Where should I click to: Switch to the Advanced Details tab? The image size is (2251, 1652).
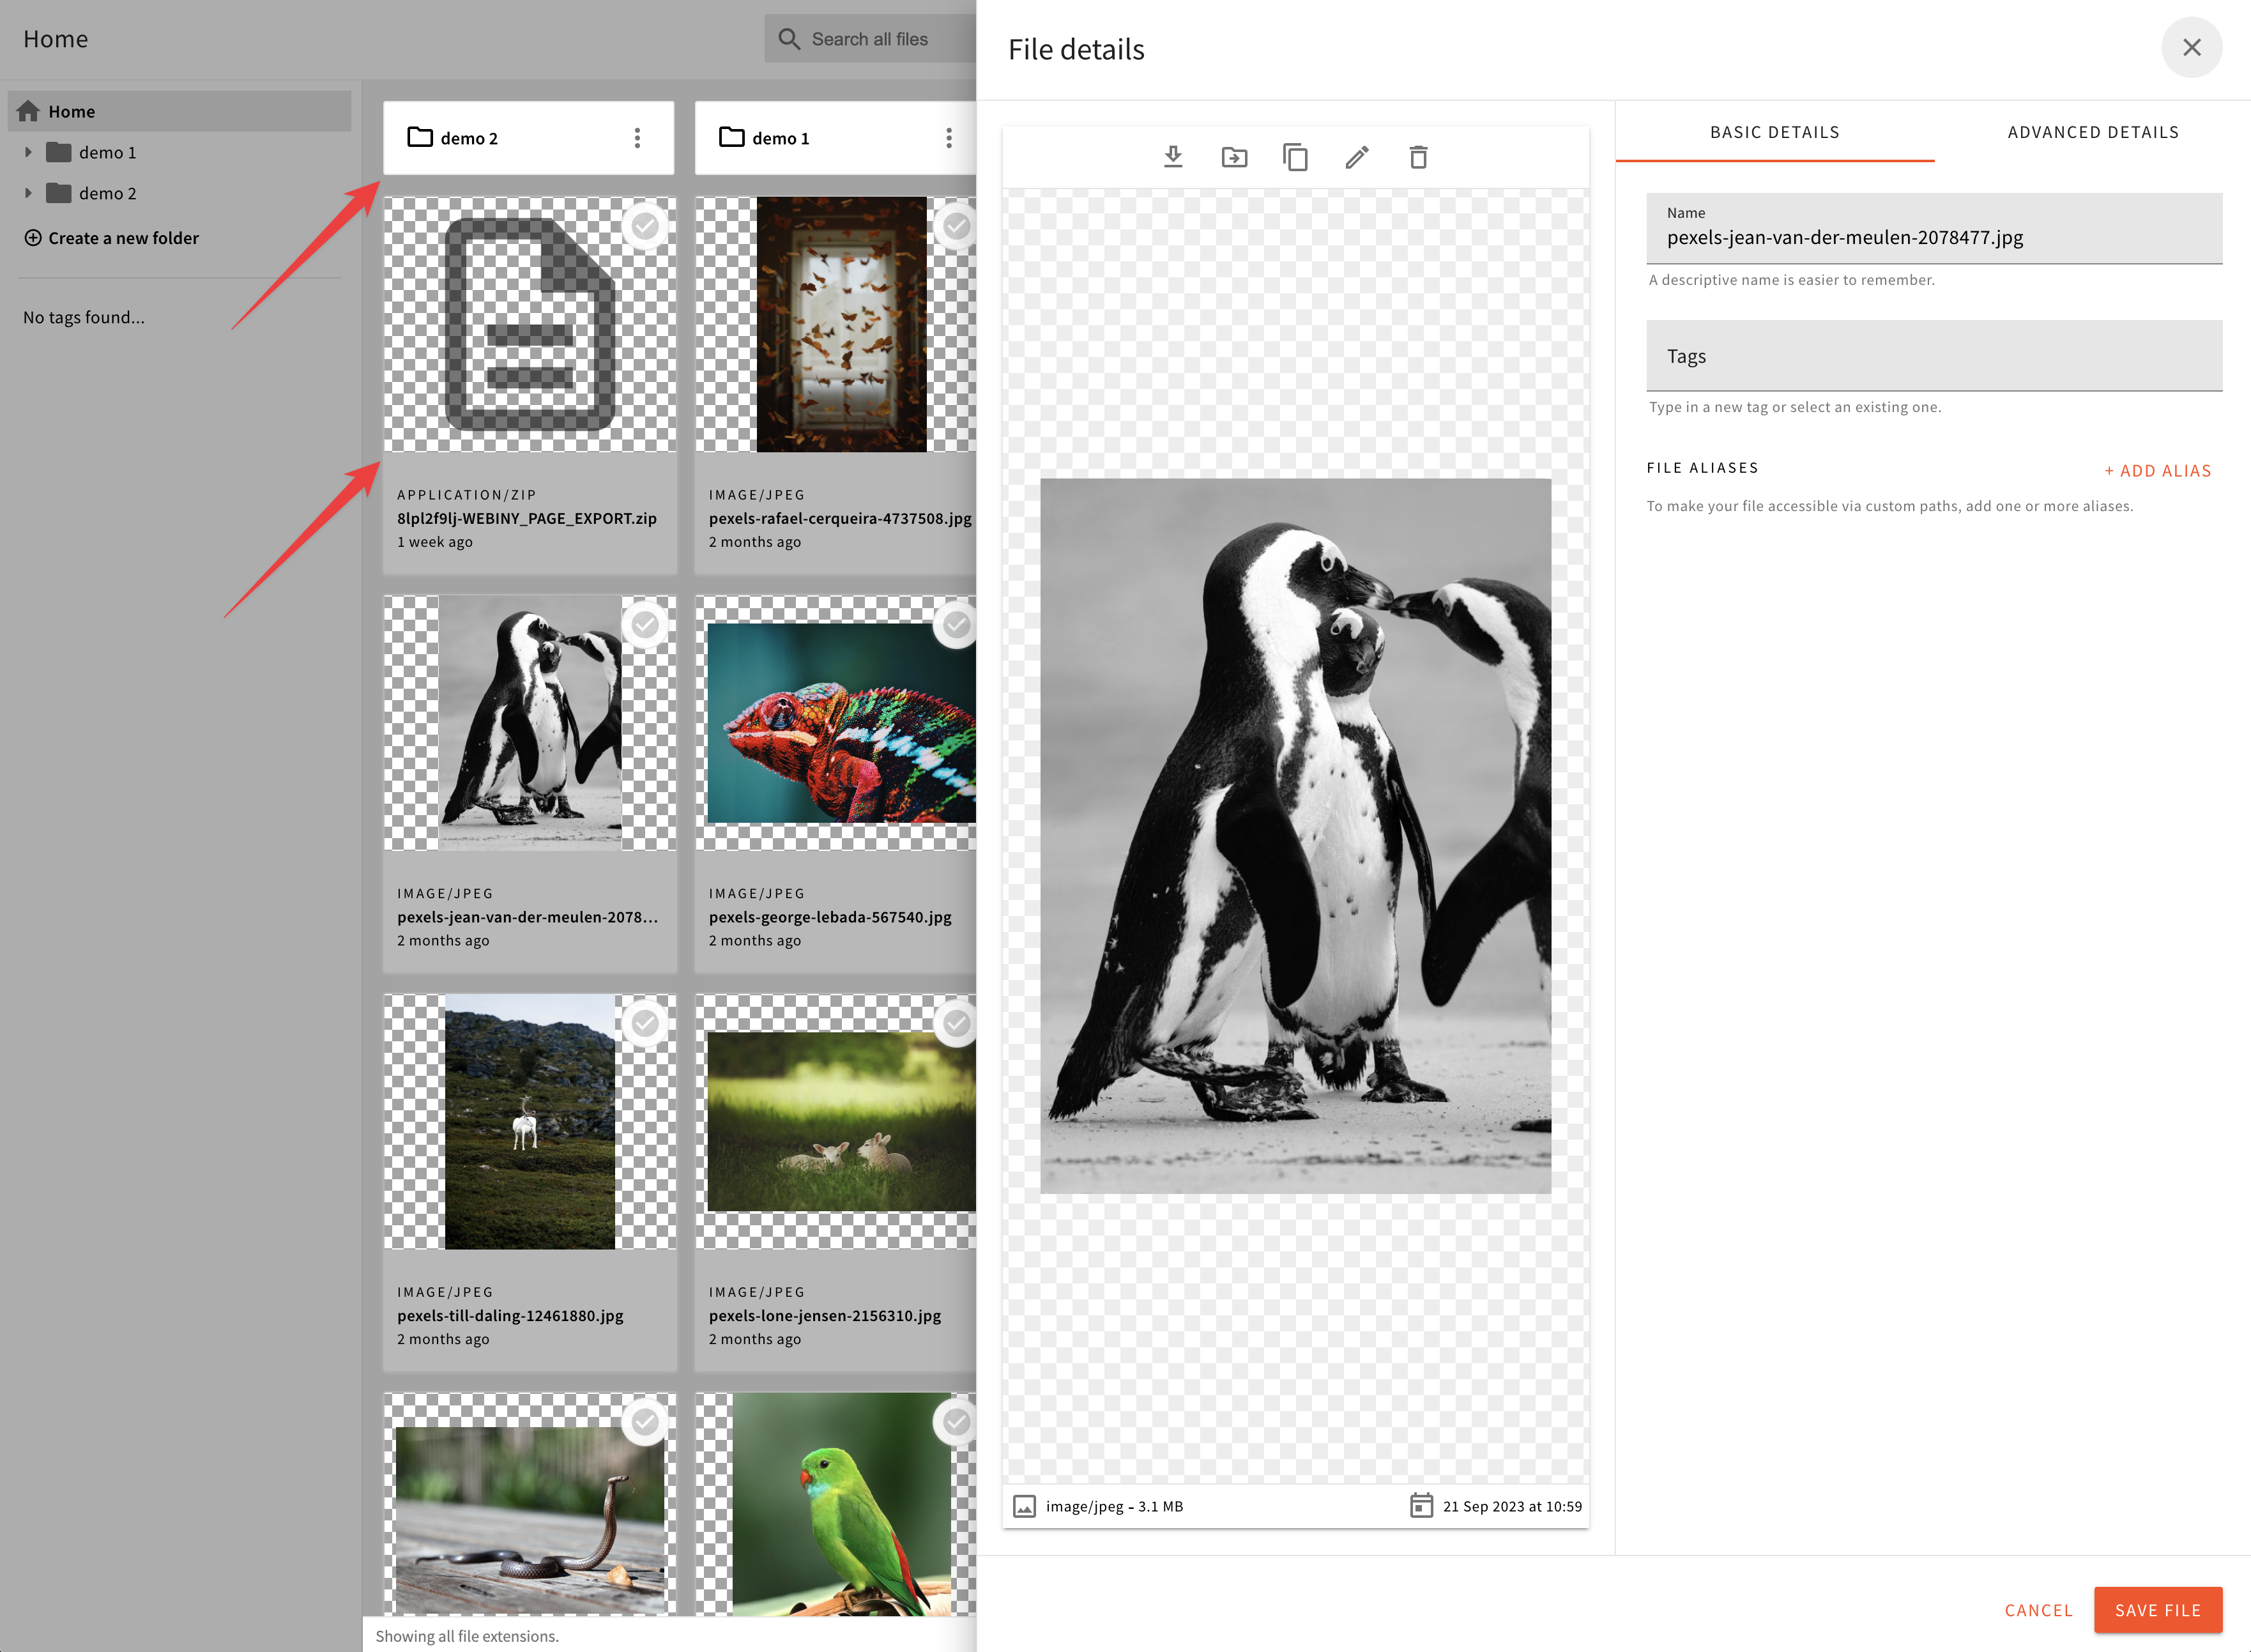point(2092,131)
